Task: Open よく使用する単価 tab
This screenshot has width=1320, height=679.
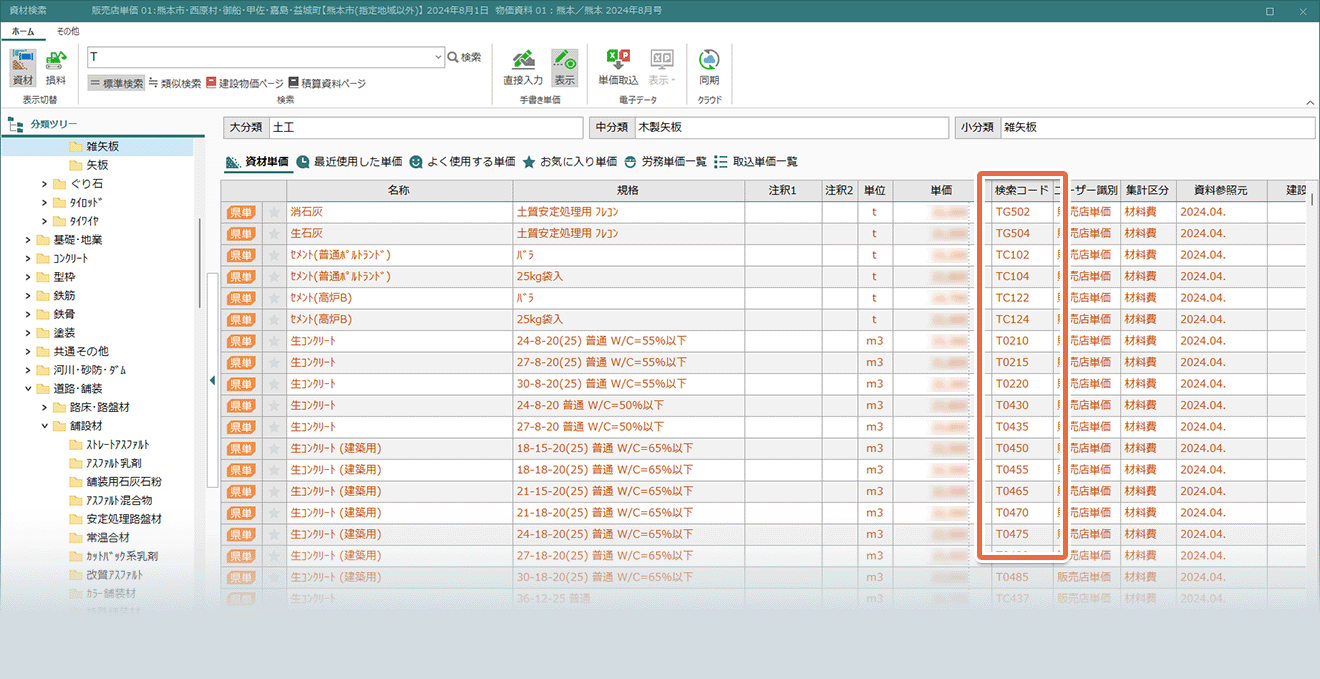Action: (x=462, y=161)
